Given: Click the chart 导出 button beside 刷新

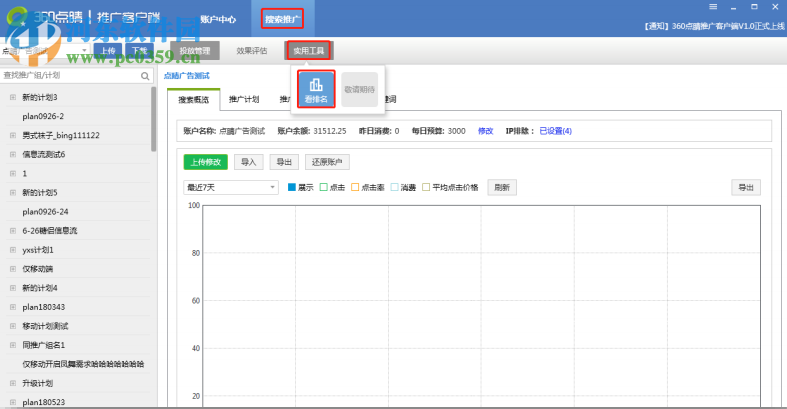Looking at the screenshot, I should pos(746,187).
